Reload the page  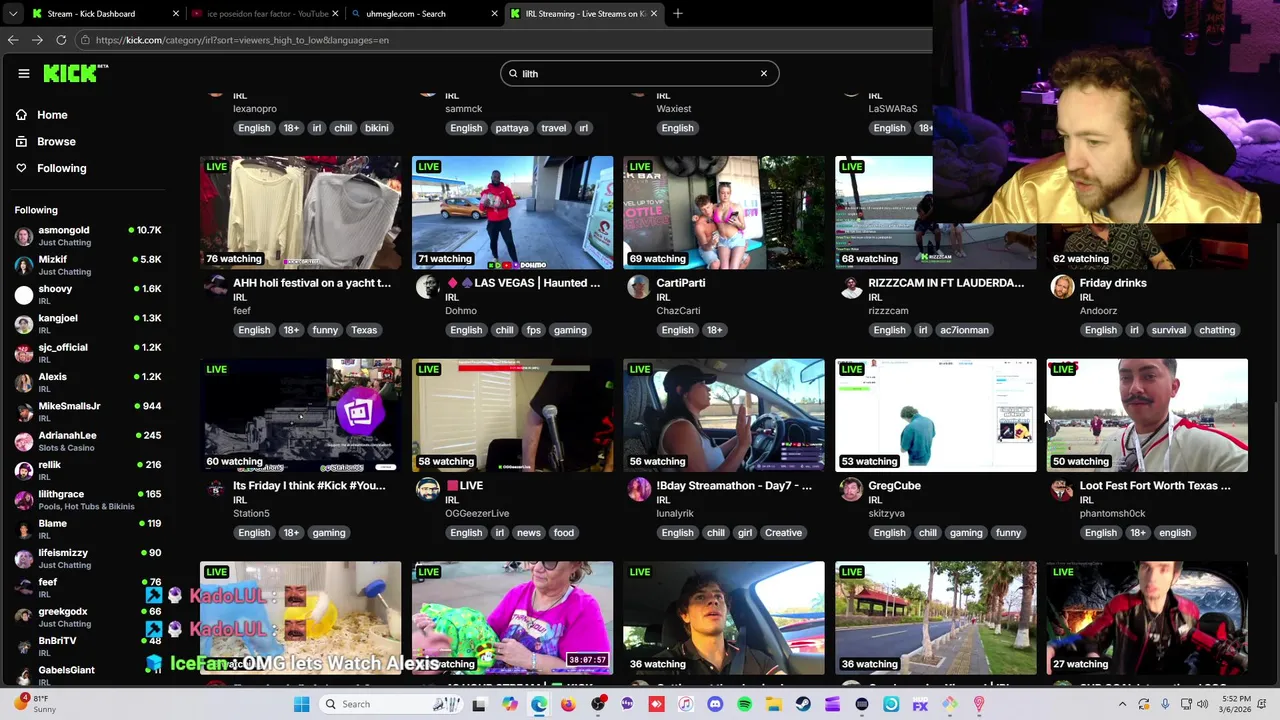pos(61,40)
